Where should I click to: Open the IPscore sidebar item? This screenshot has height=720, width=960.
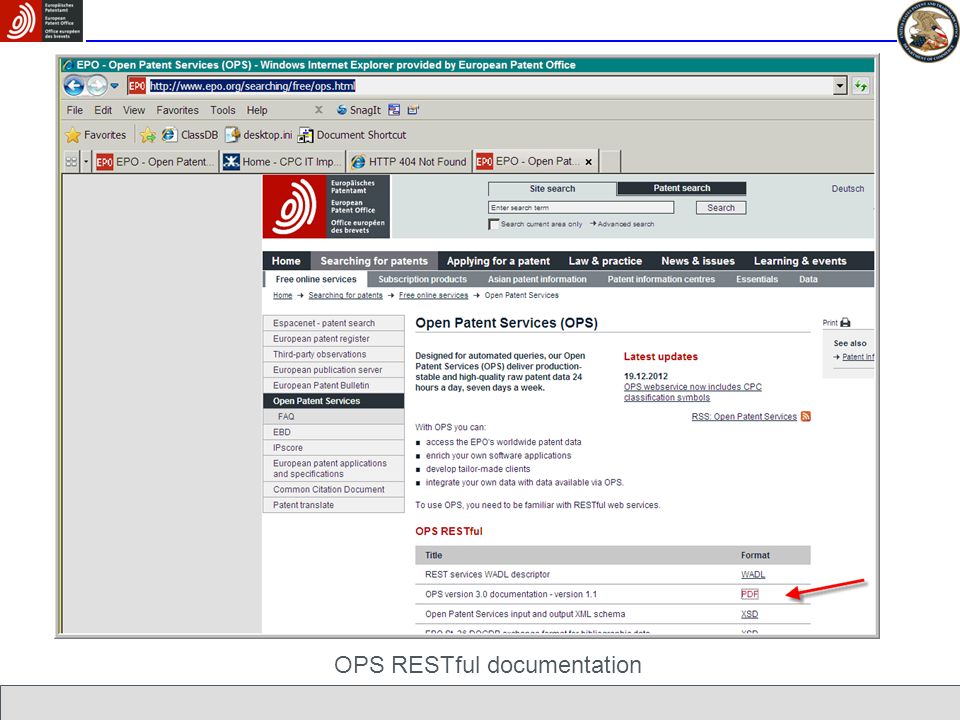click(x=334, y=448)
